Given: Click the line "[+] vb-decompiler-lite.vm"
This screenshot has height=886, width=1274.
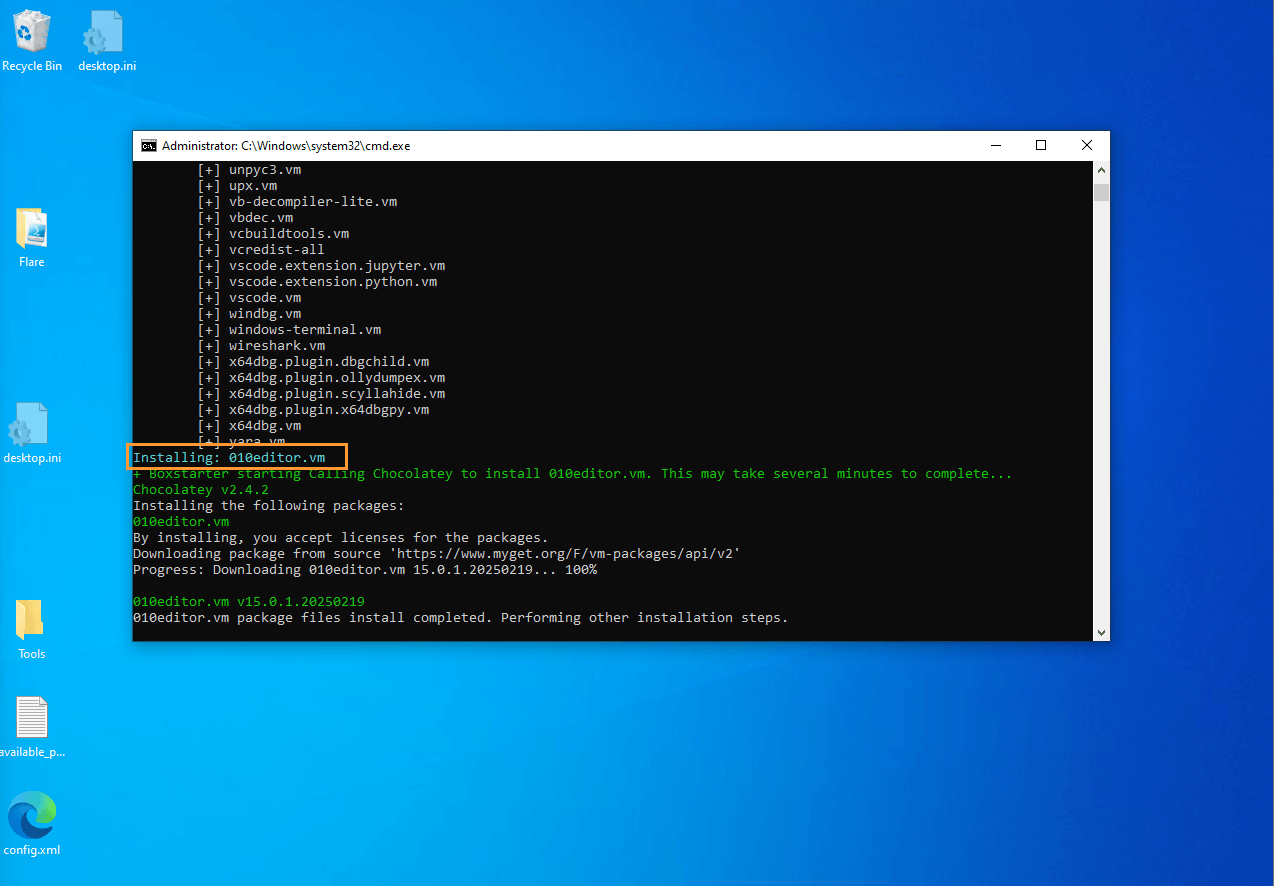Looking at the screenshot, I should coord(297,202).
